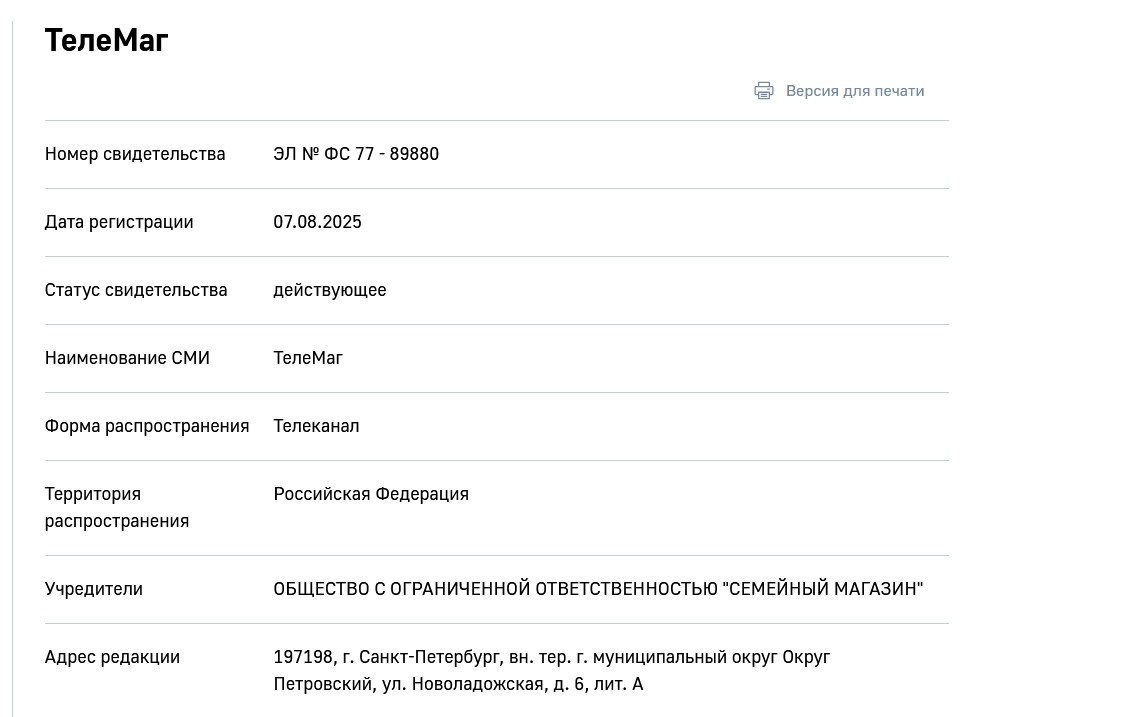Select the status value 'действующее'

[329, 290]
